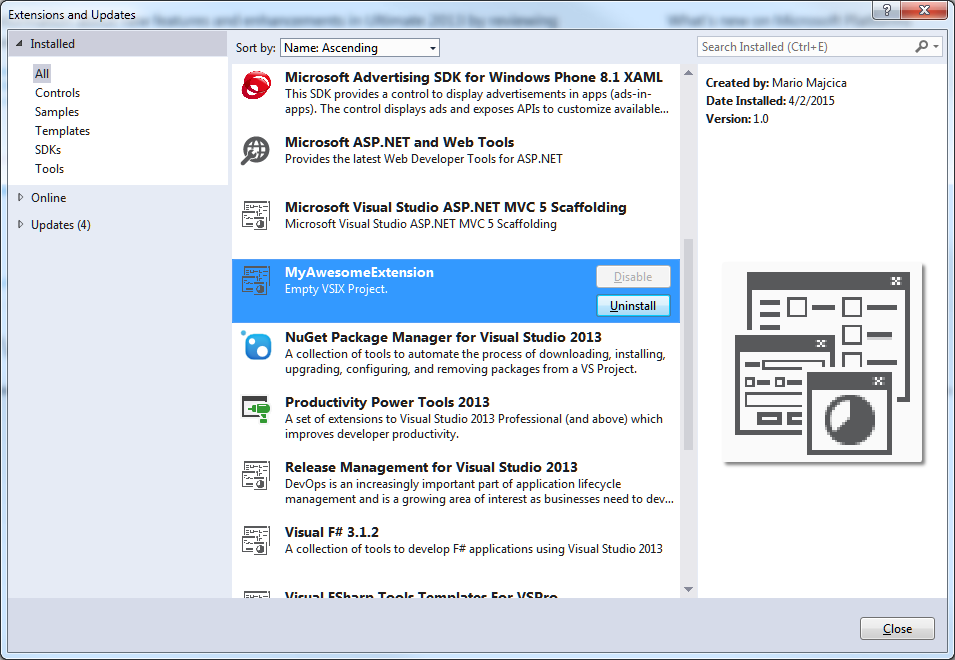Click the NuGet Package Manager icon
The image size is (955, 660).
256,345
